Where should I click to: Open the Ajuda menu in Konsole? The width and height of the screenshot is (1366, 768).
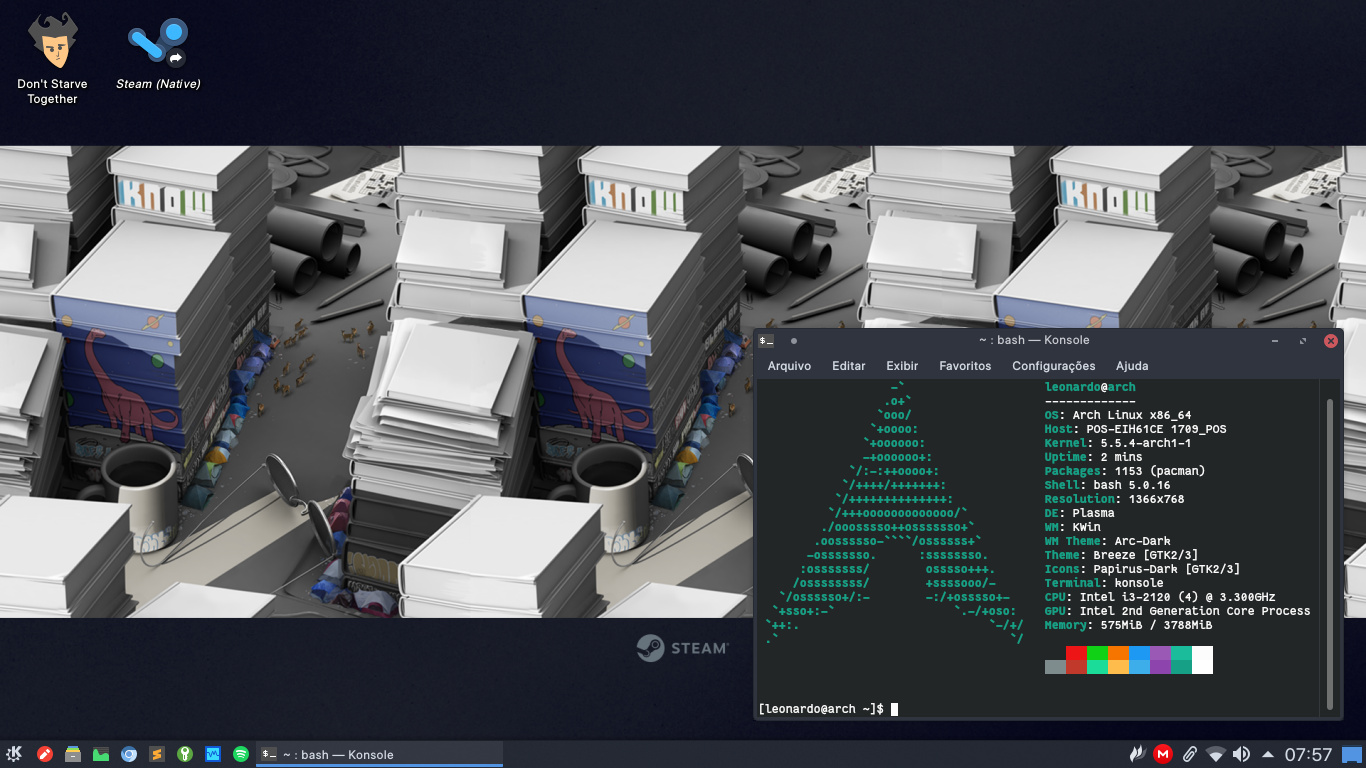tap(1132, 366)
